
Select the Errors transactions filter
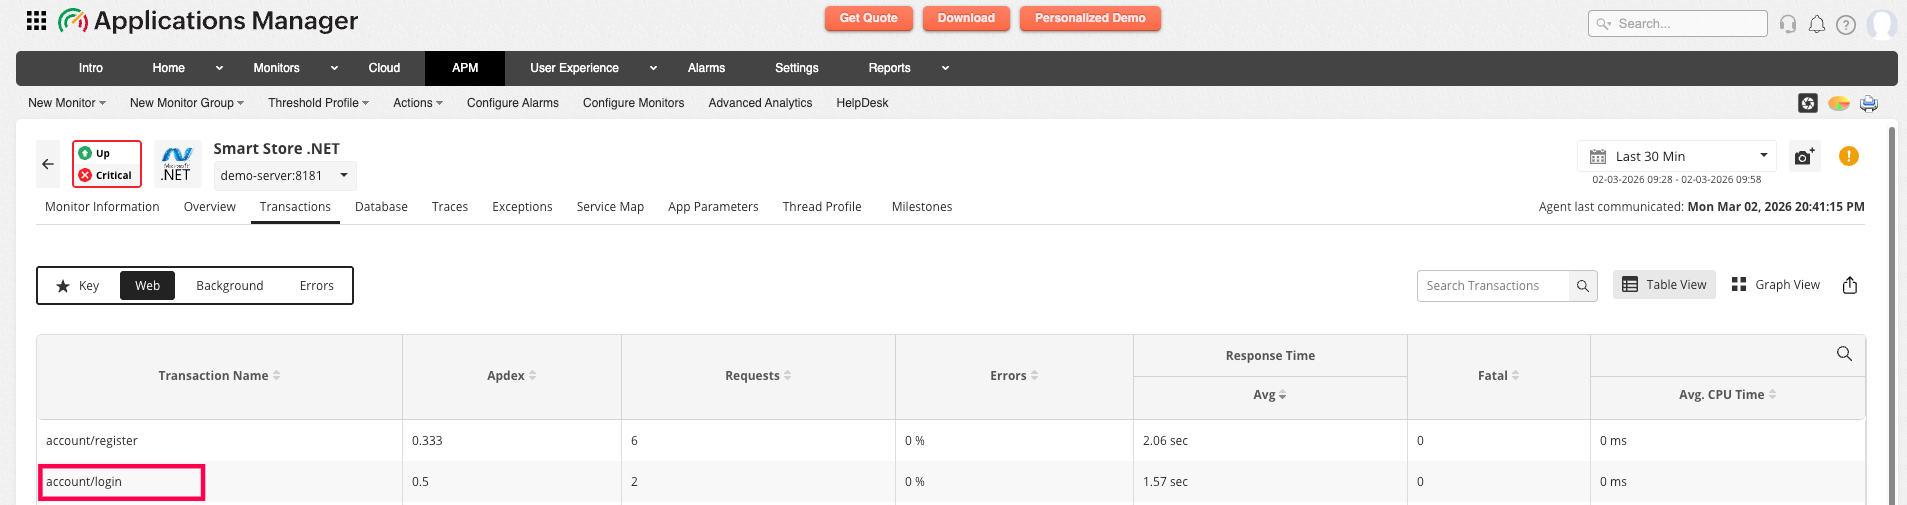click(317, 286)
